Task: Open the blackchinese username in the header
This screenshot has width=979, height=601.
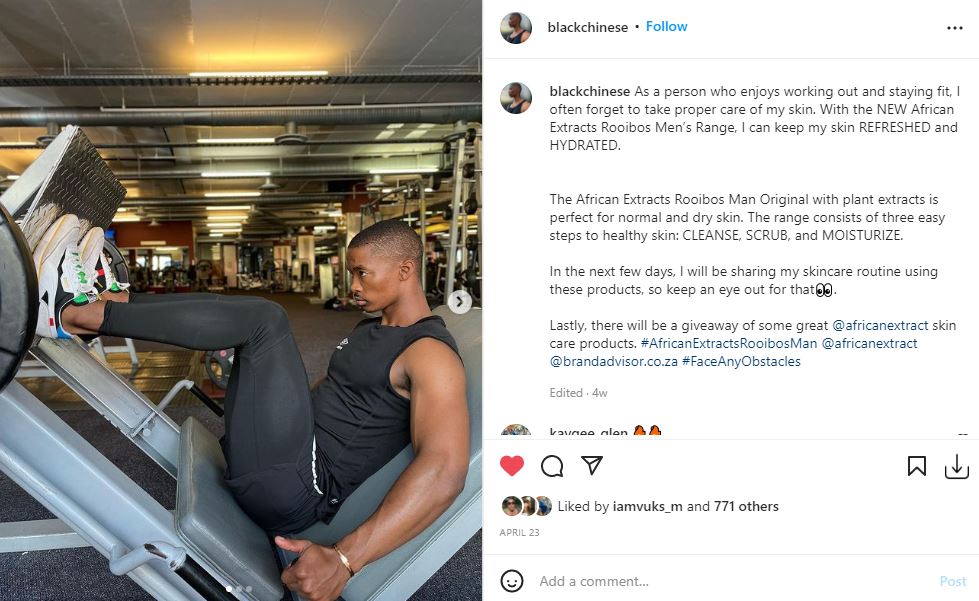Action: pos(588,27)
